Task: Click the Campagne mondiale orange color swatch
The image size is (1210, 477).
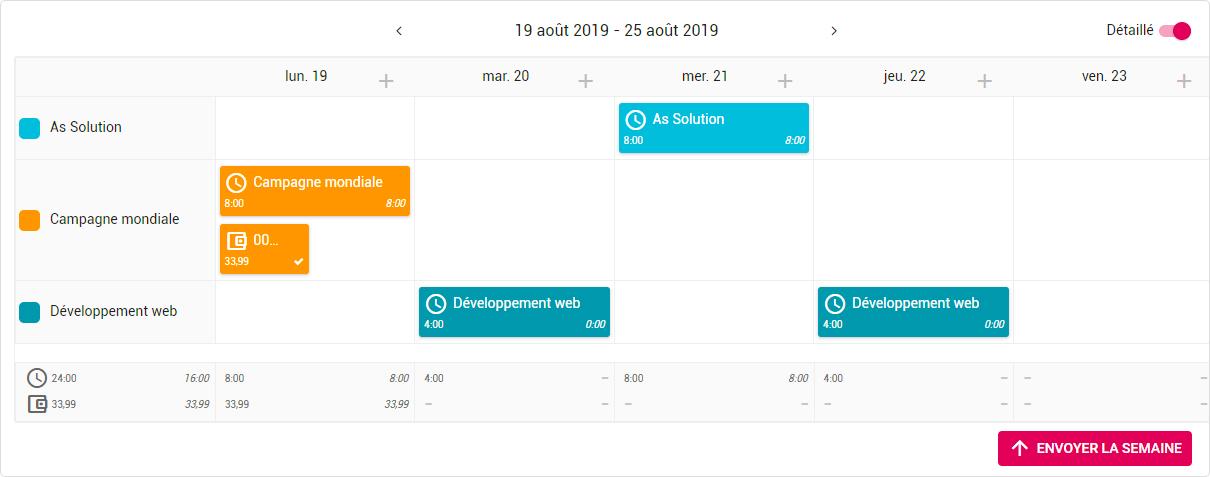Action: pyautogui.click(x=30, y=220)
